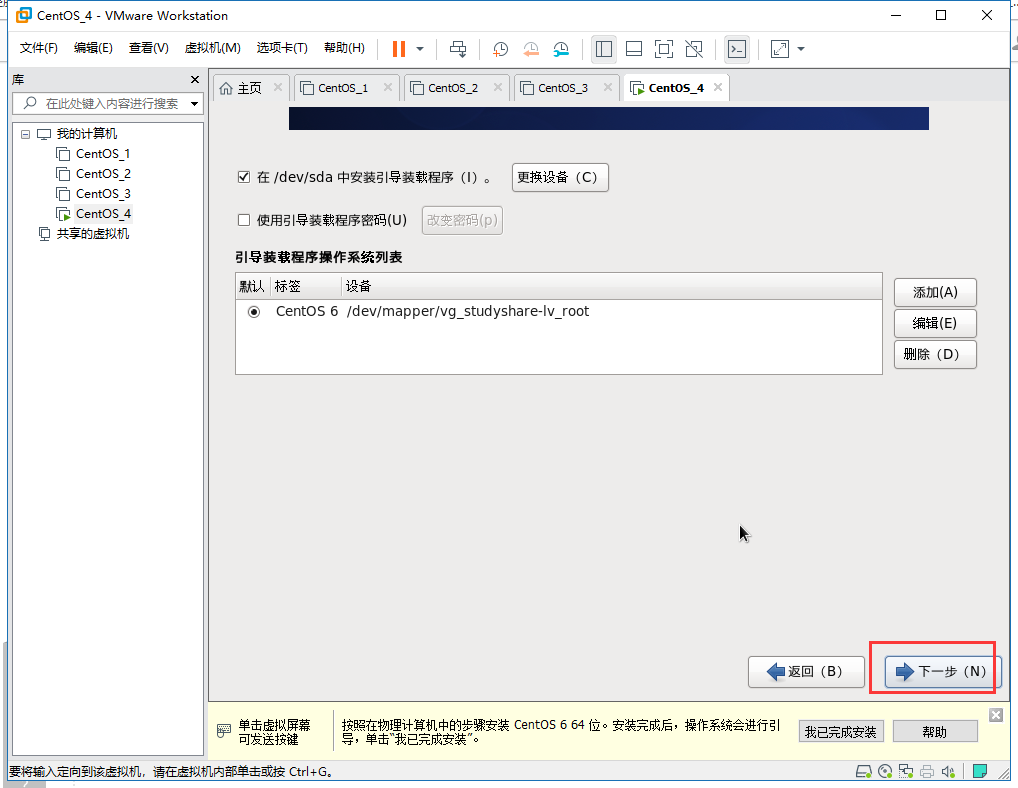Click 我已完成安装 button

841,732
